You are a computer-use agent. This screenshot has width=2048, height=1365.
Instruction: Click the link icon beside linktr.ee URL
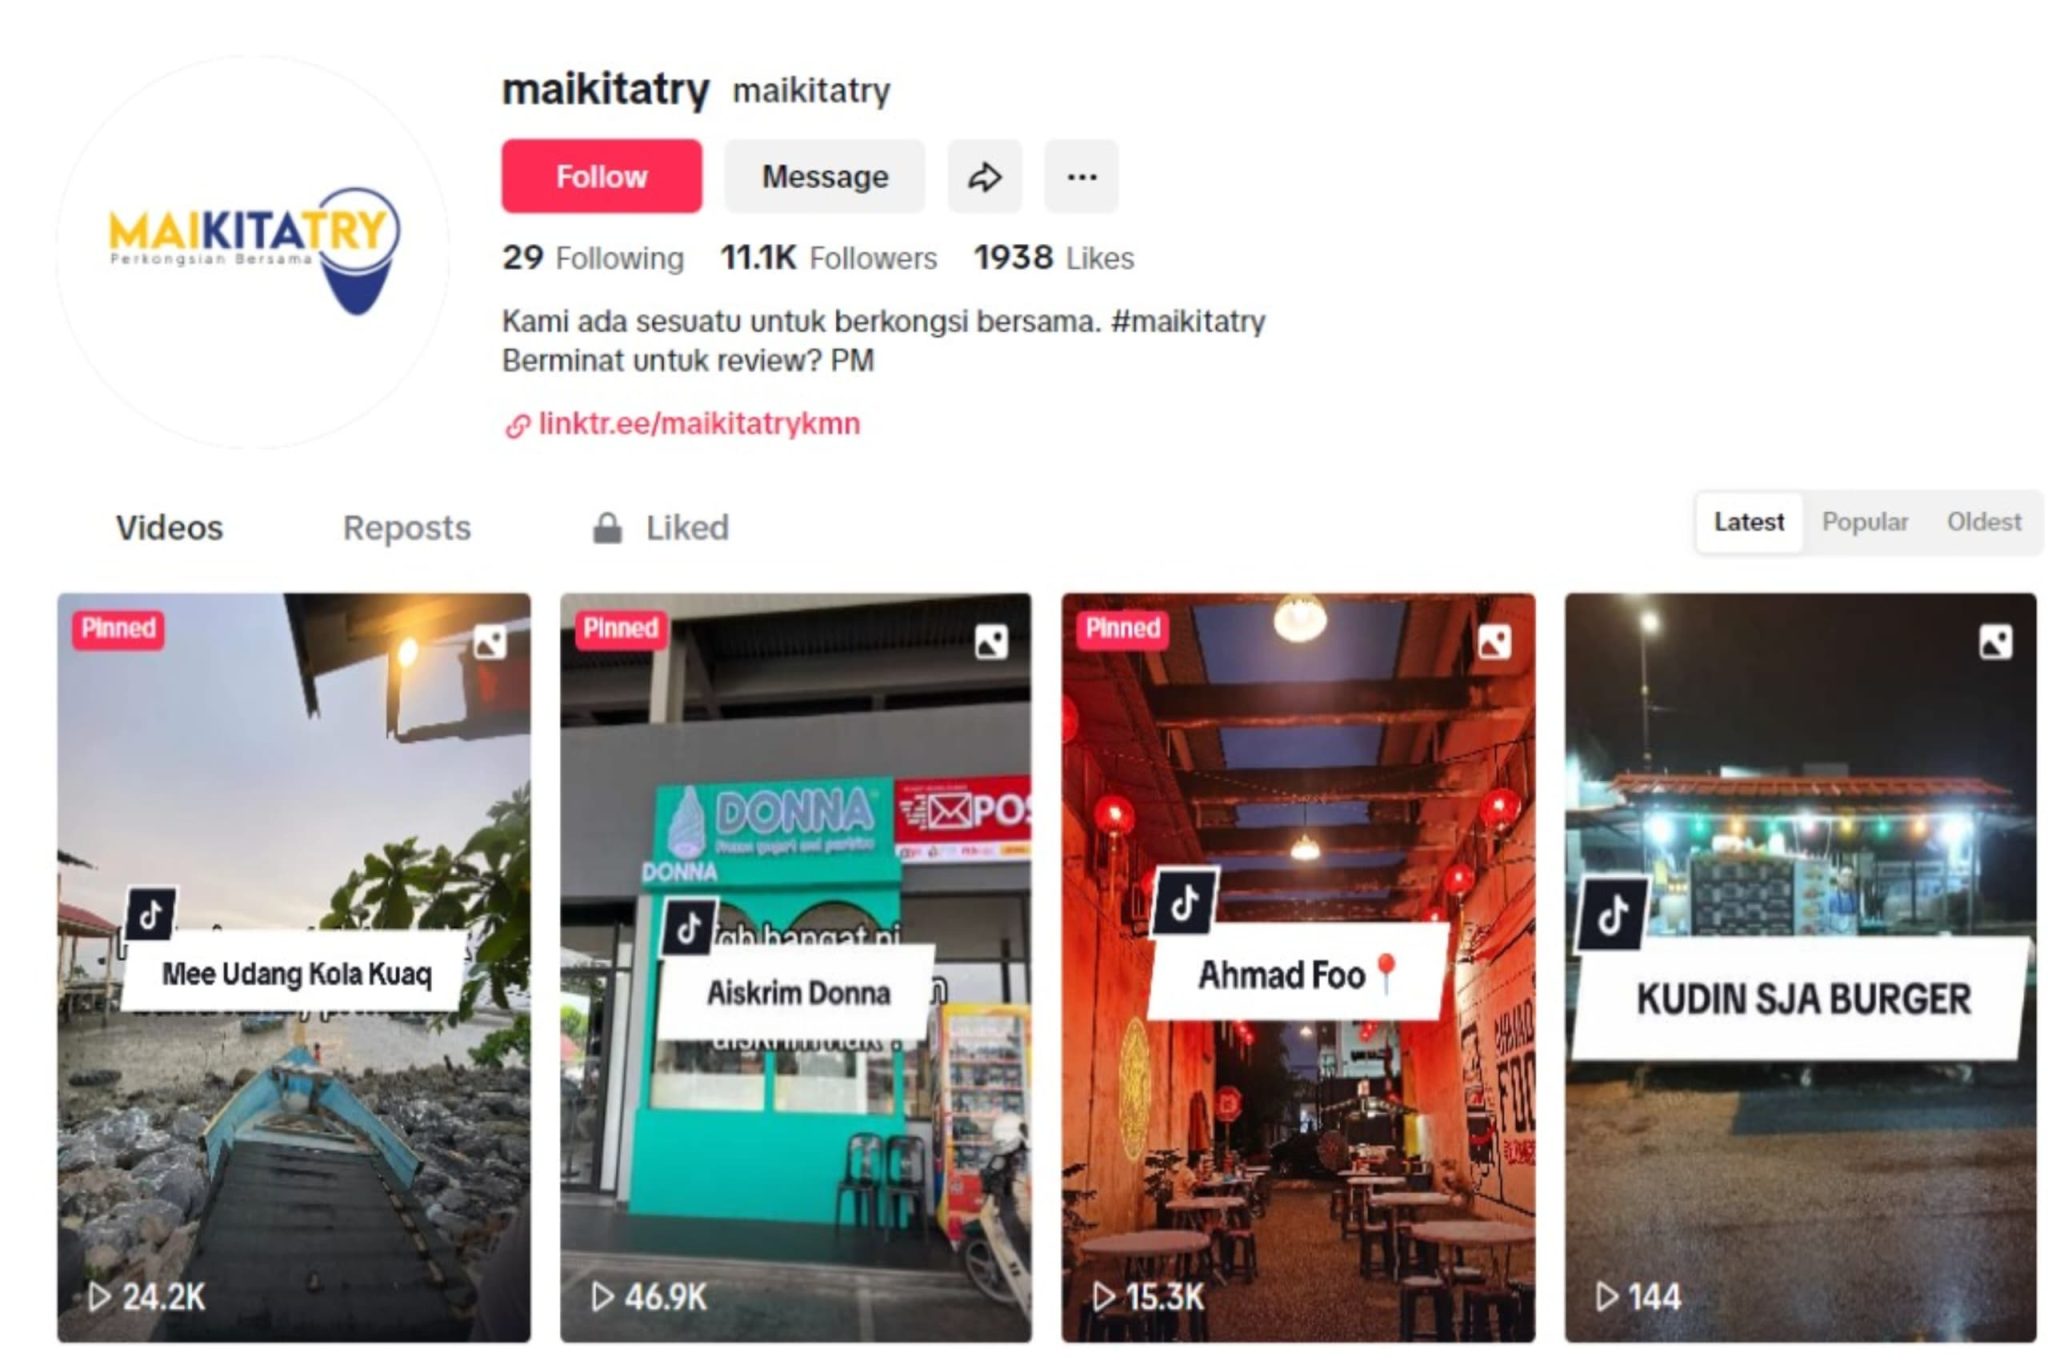point(517,426)
